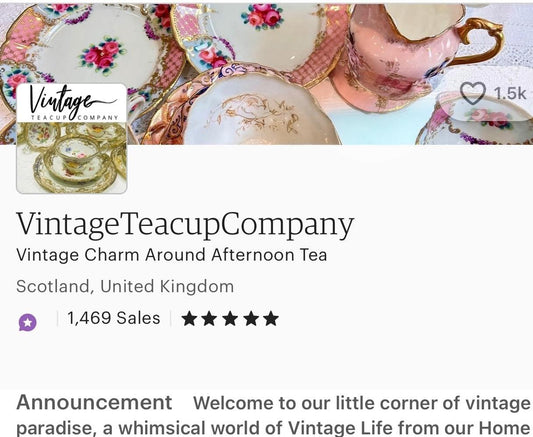Click the purple Star Seller badge

pyautogui.click(x=28, y=322)
